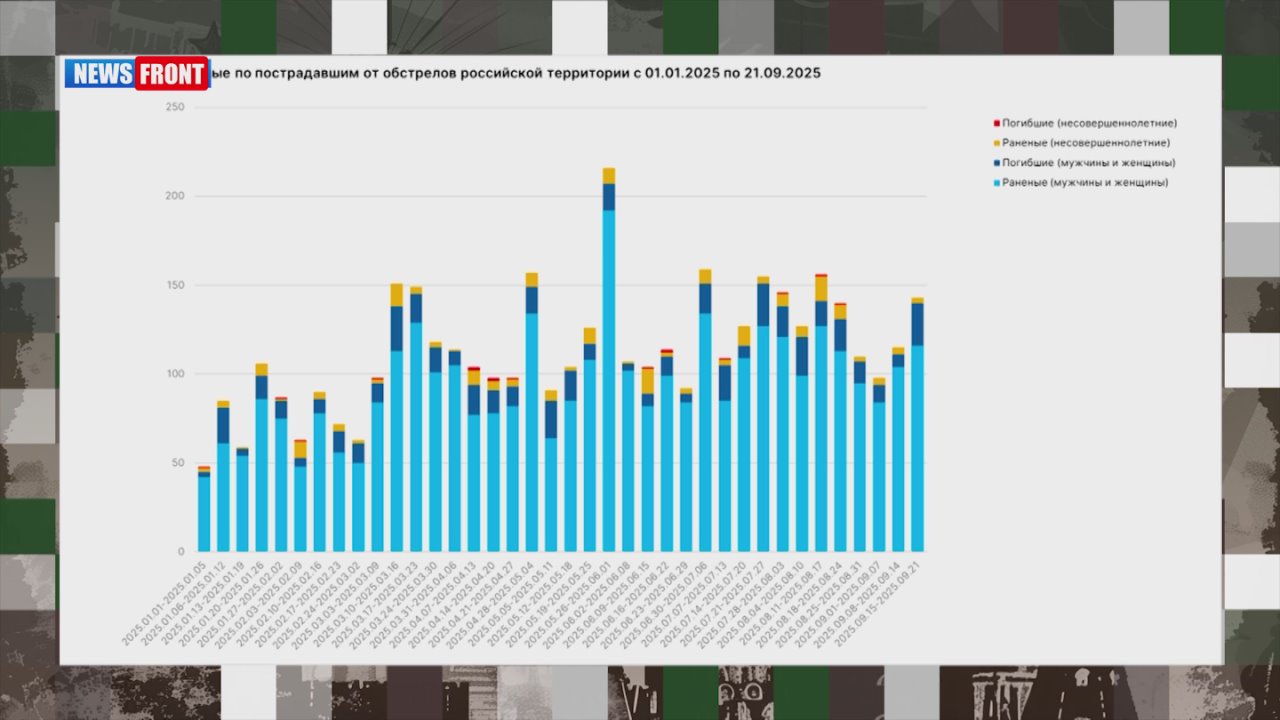Viewport: 1280px width, 720px height.
Task: Select the last bar for 2025.09.15-2025.09.21
Action: point(918,424)
